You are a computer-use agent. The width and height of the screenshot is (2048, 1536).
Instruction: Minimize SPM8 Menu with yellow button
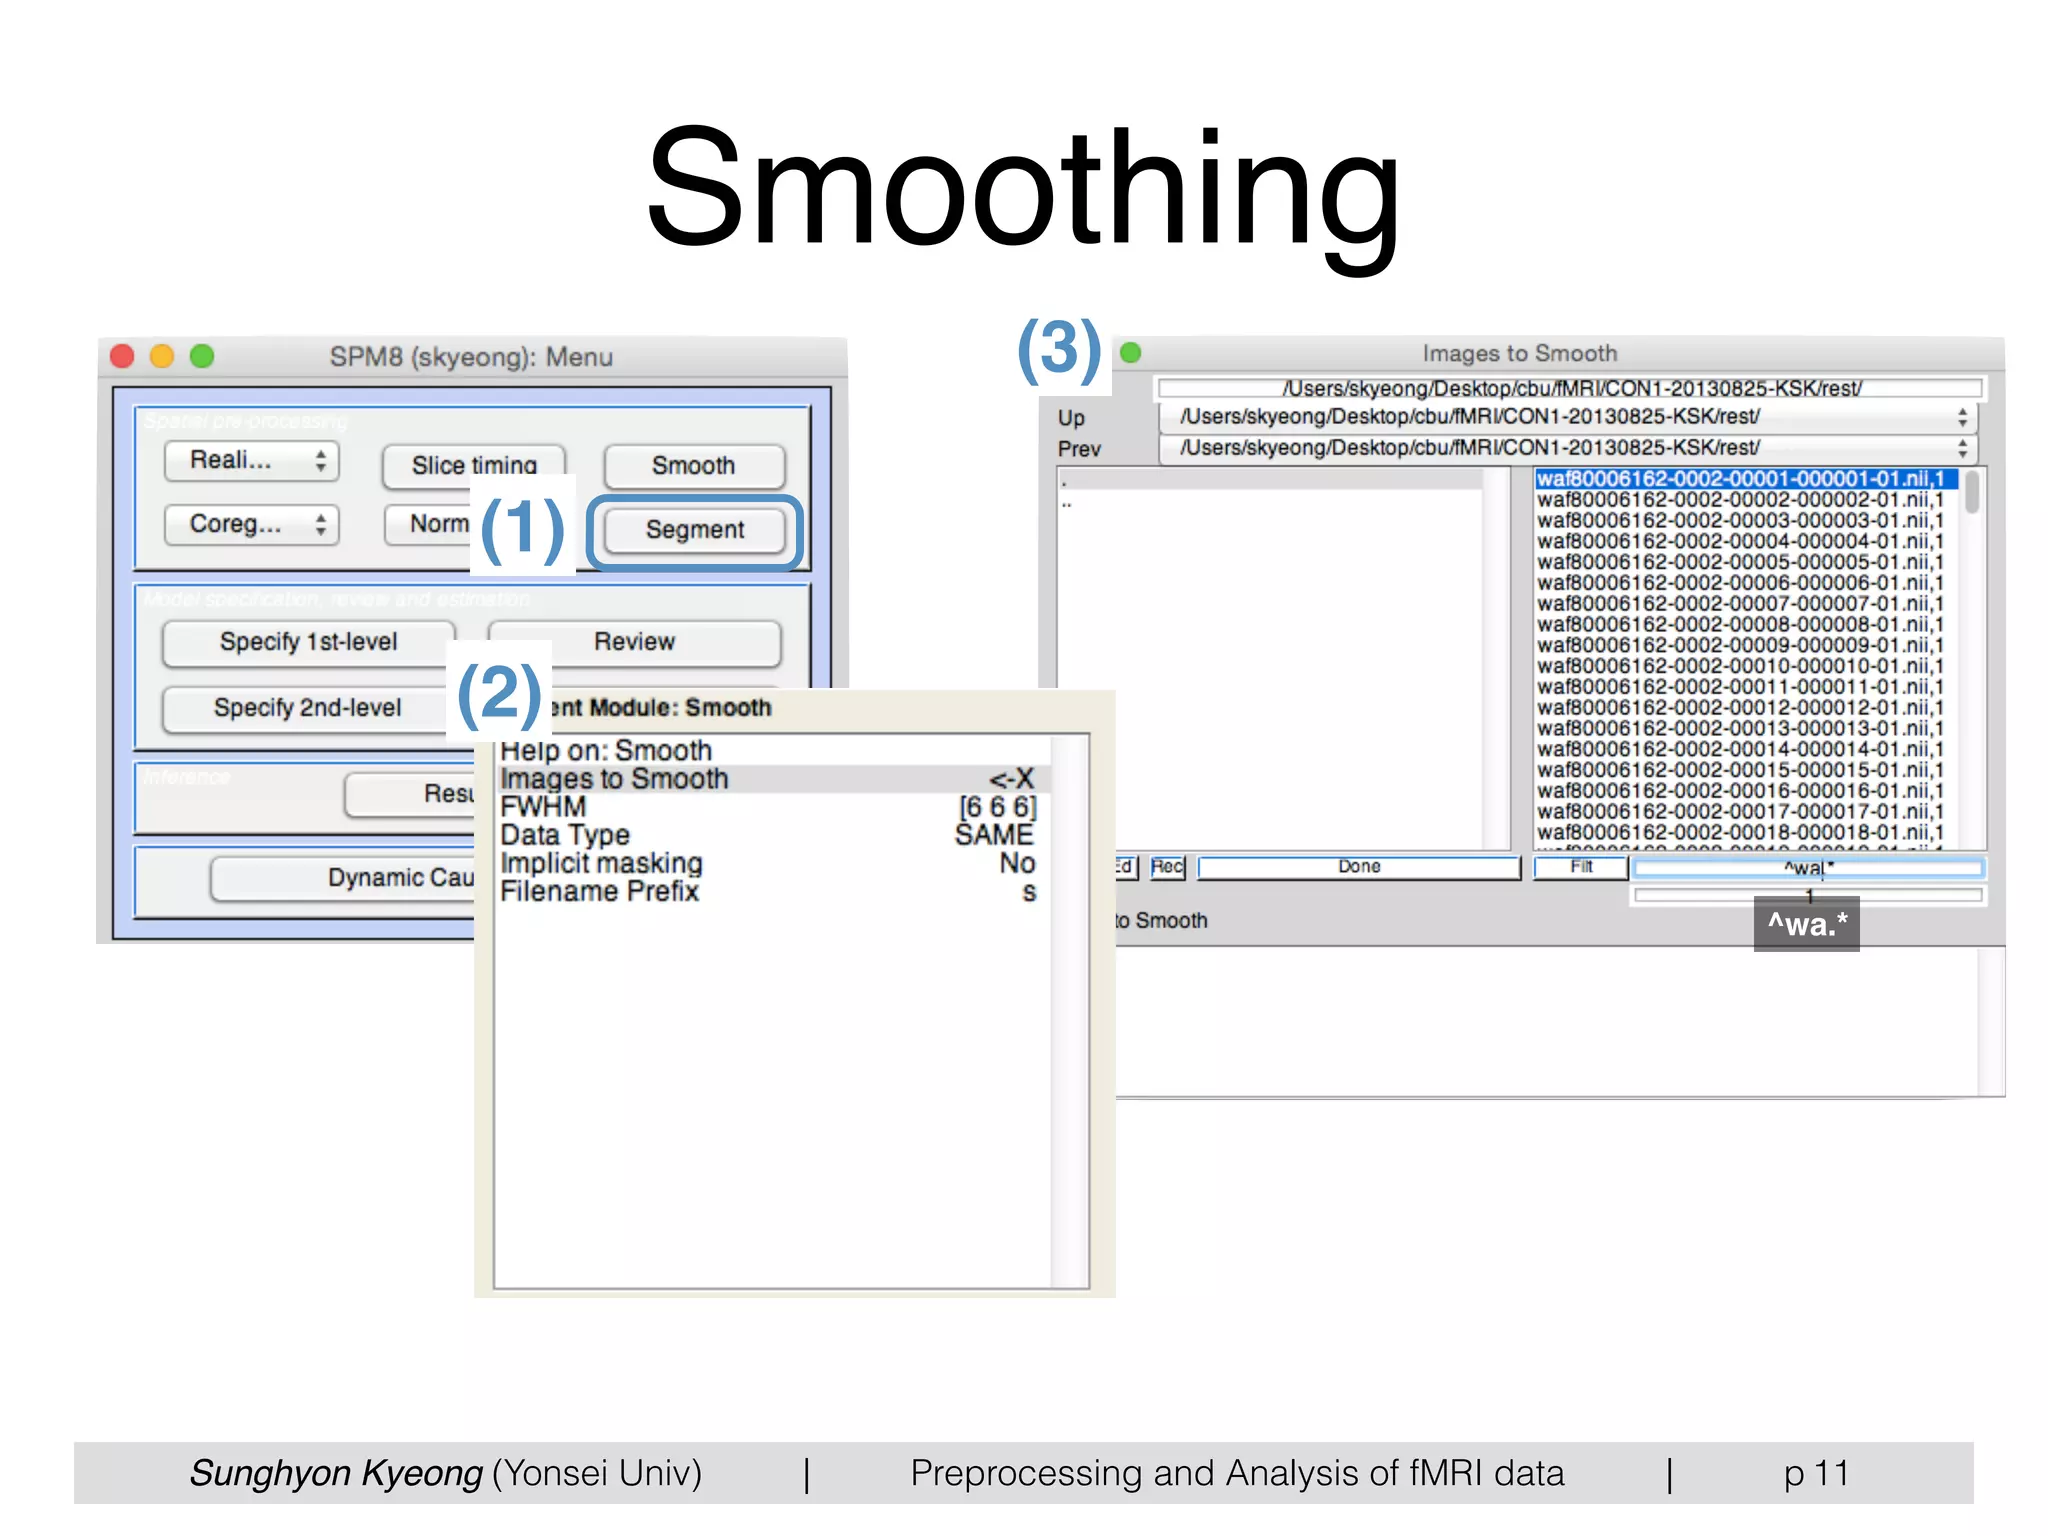(162, 357)
